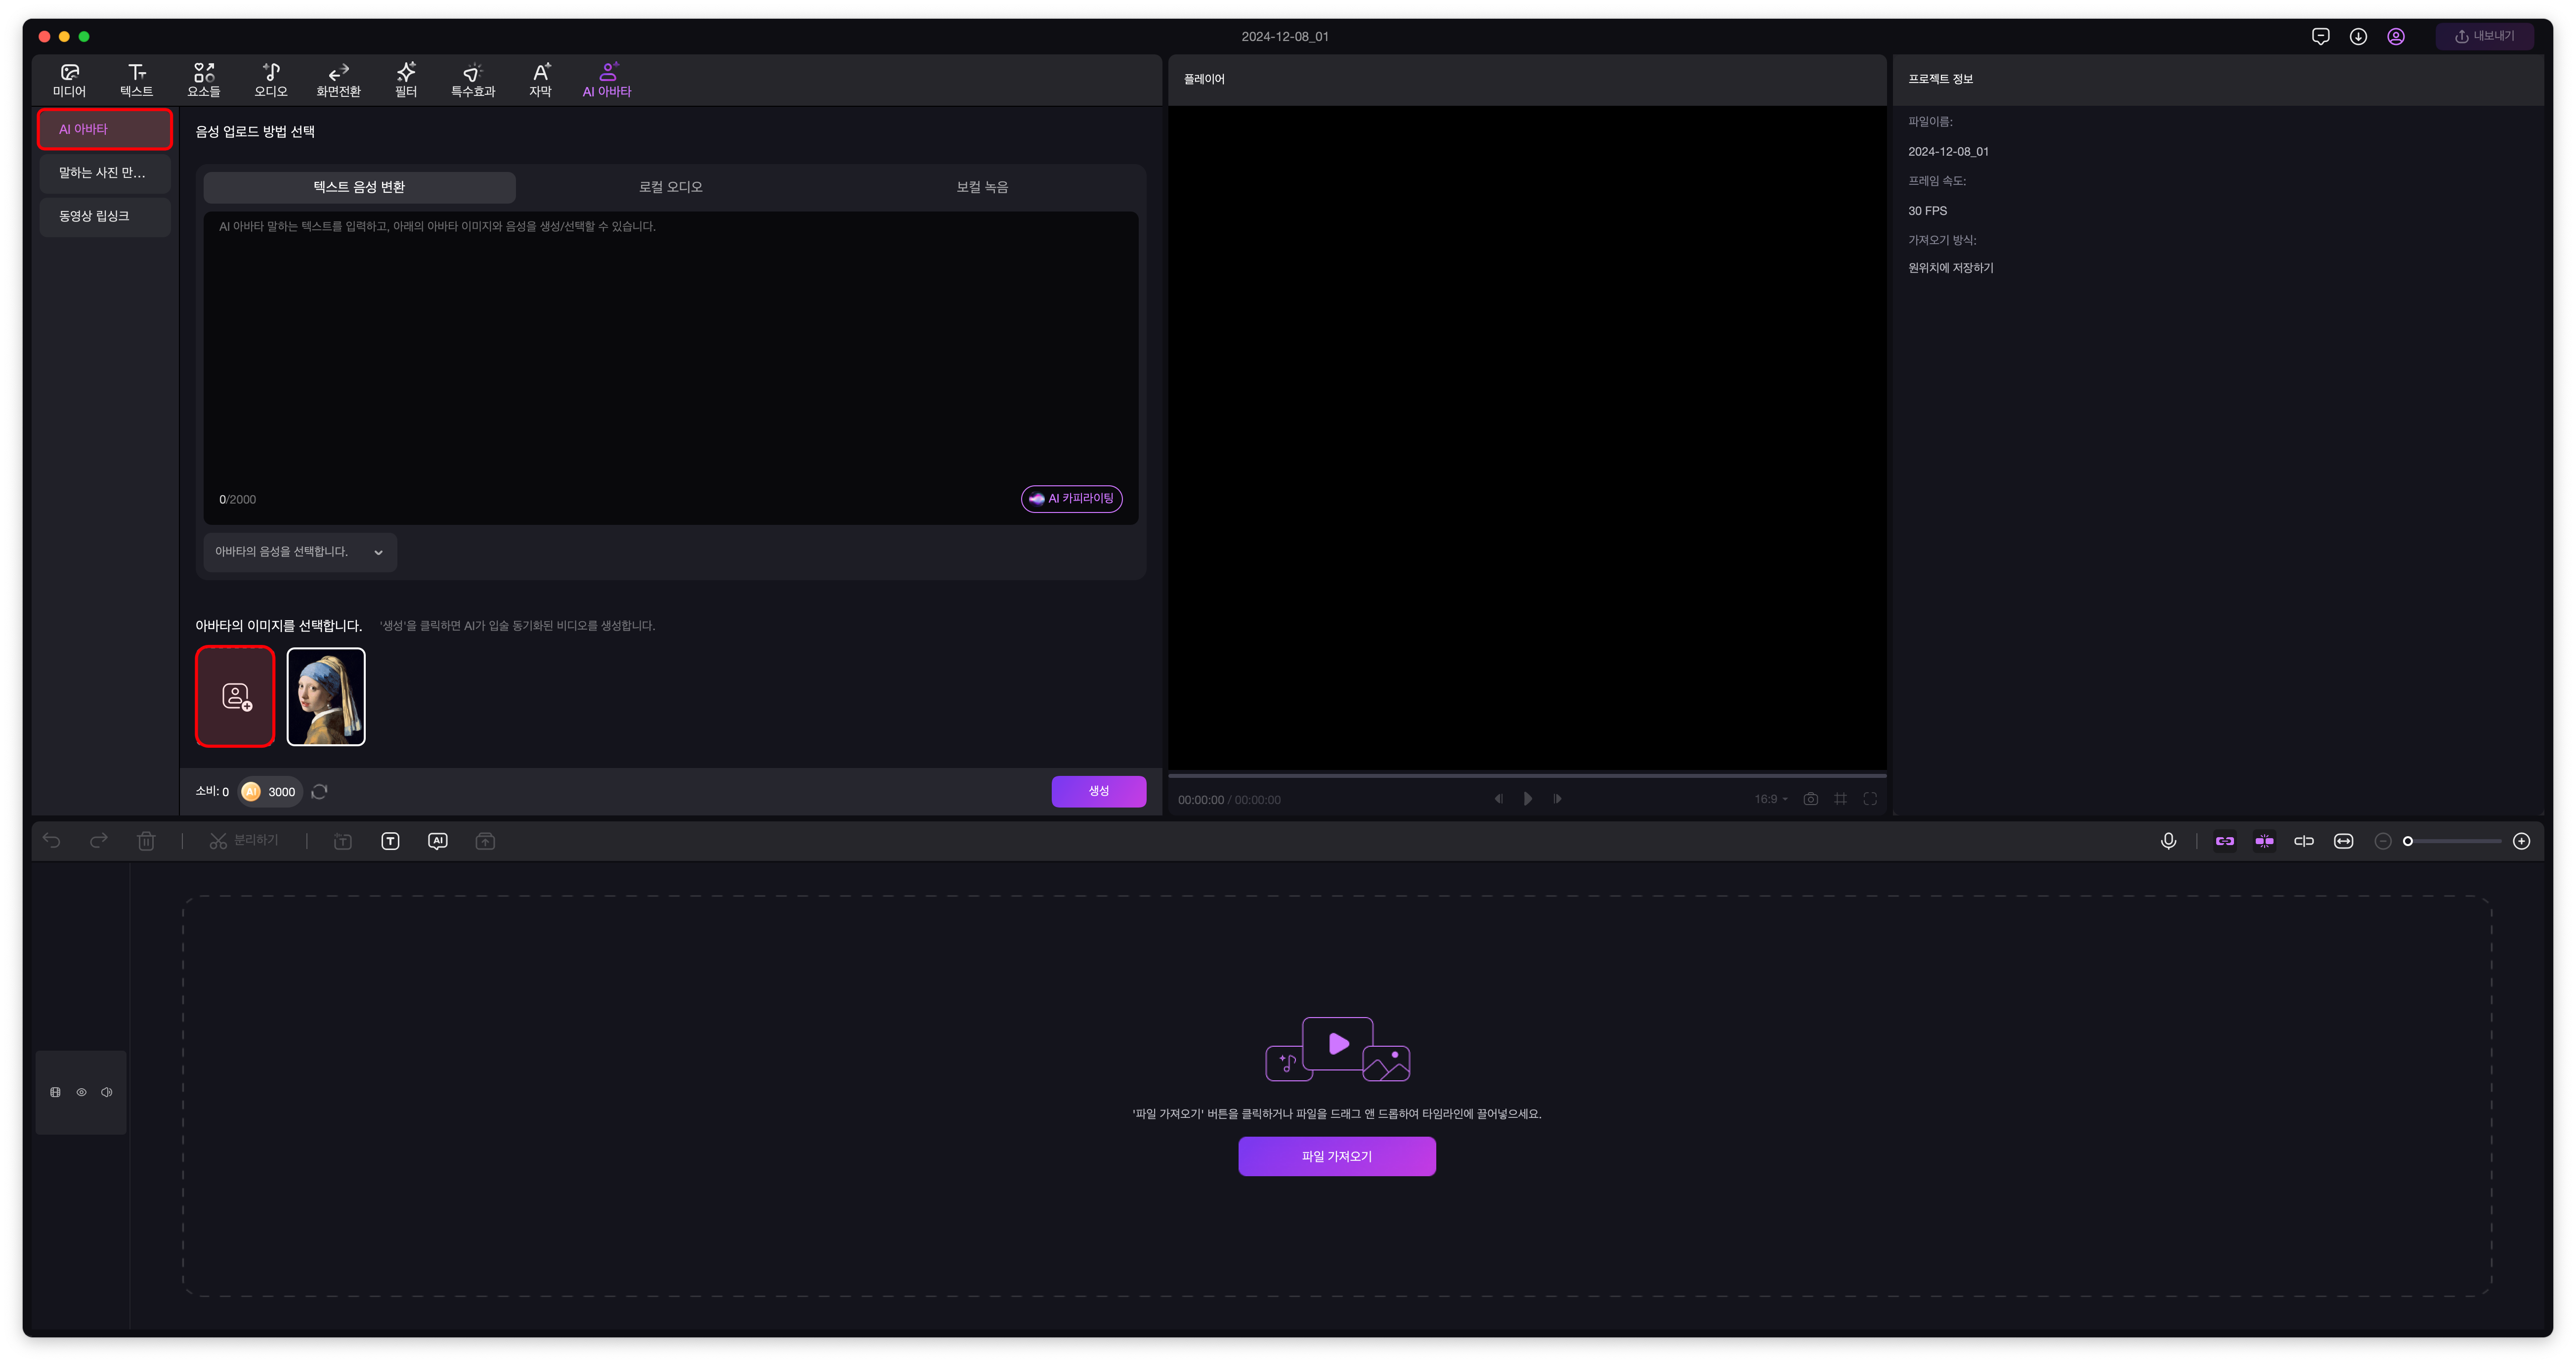Open the 16:9 aspect ratio dropdown
The height and width of the screenshot is (1364, 2576).
click(x=1770, y=799)
